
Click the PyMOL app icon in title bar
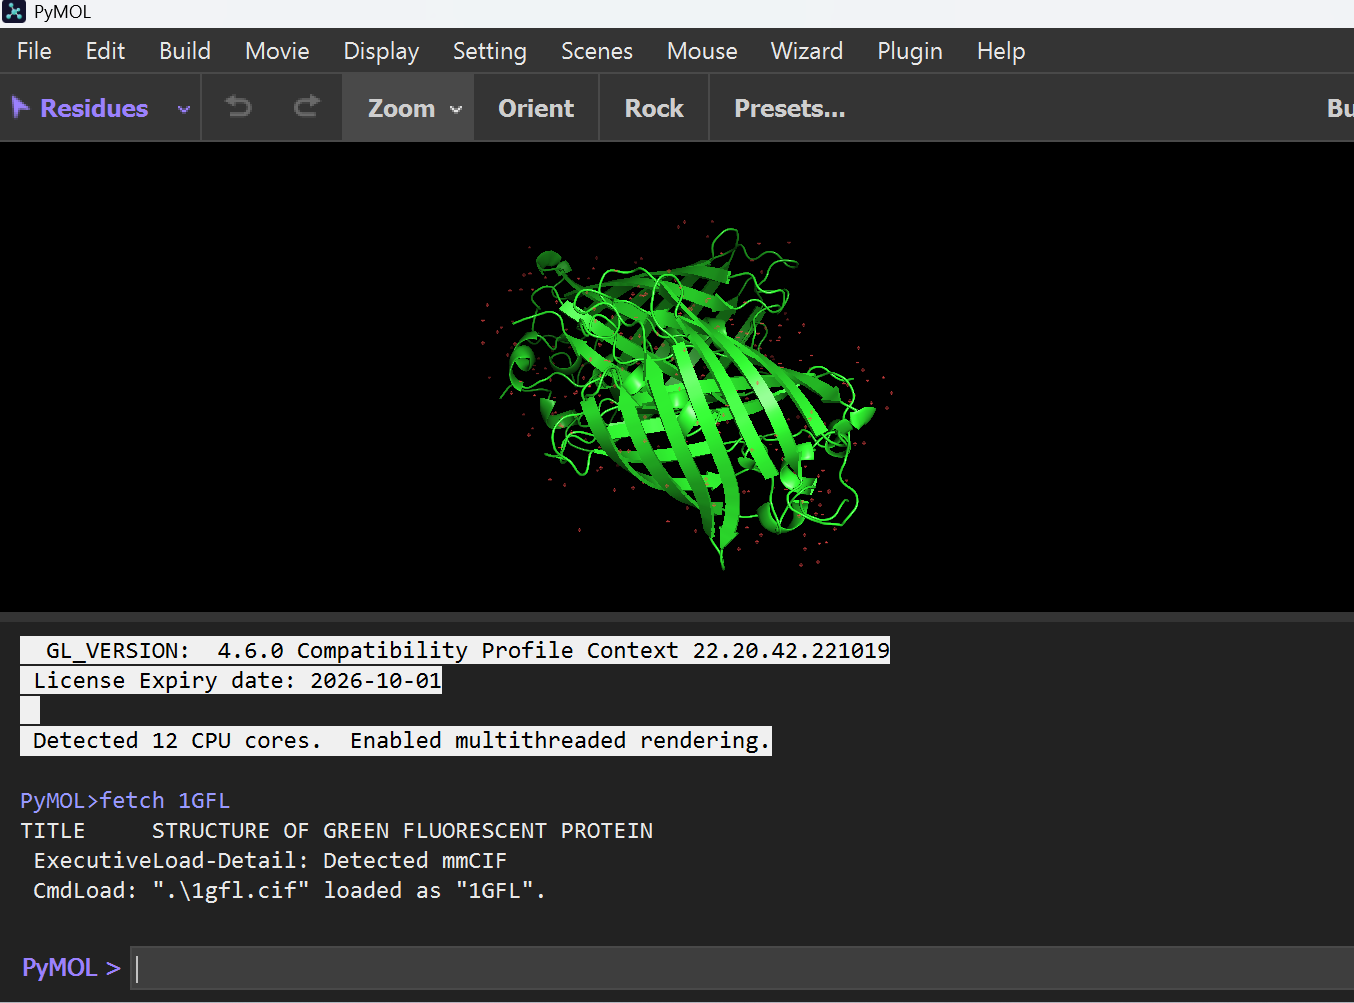[x=14, y=12]
